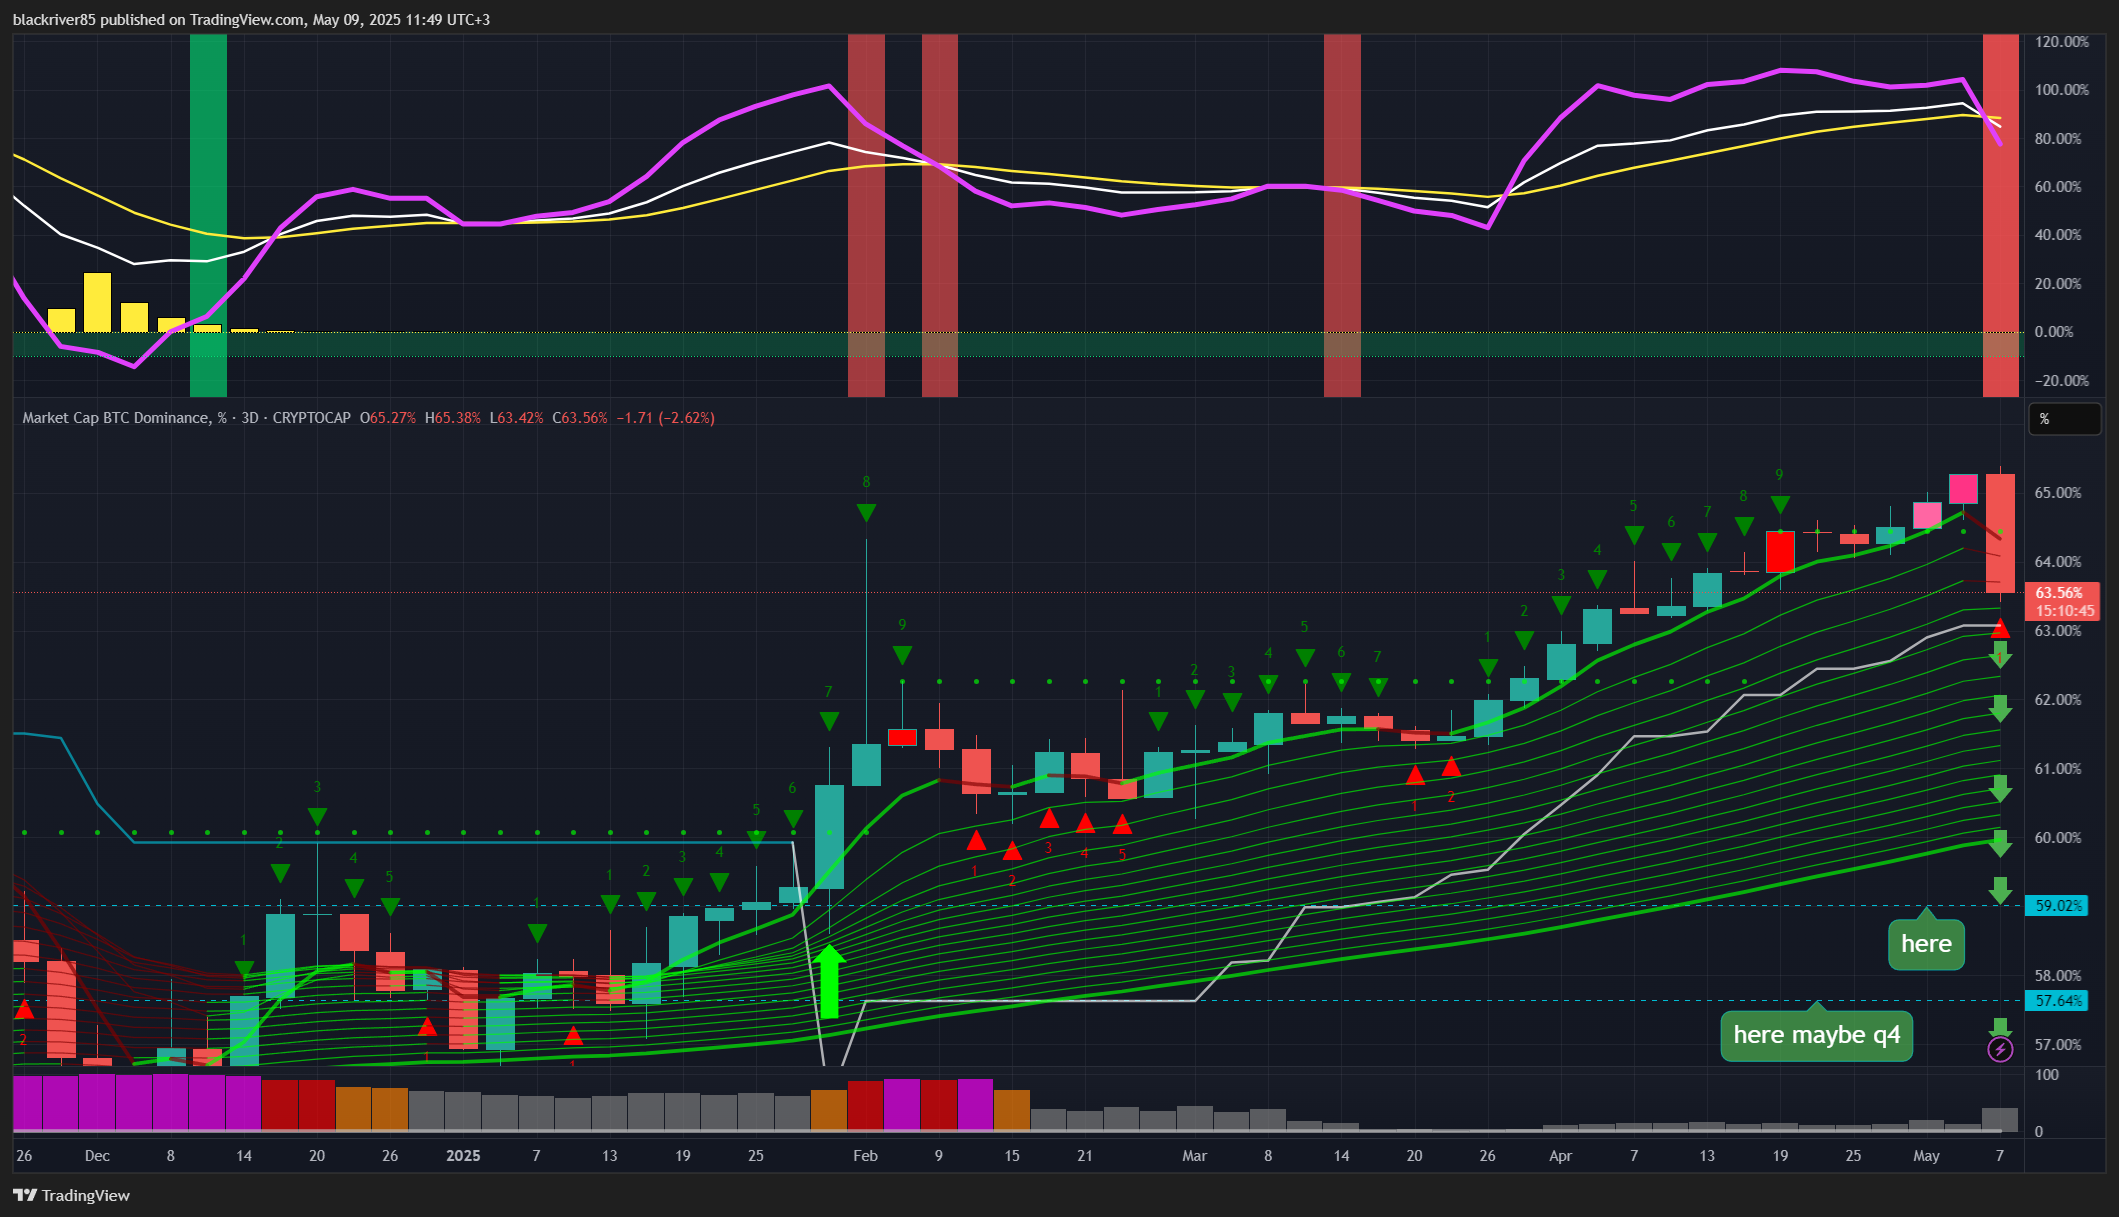Click 62.00% on the price scale
Viewport: 2119px width, 1217px height.
click(x=2058, y=700)
